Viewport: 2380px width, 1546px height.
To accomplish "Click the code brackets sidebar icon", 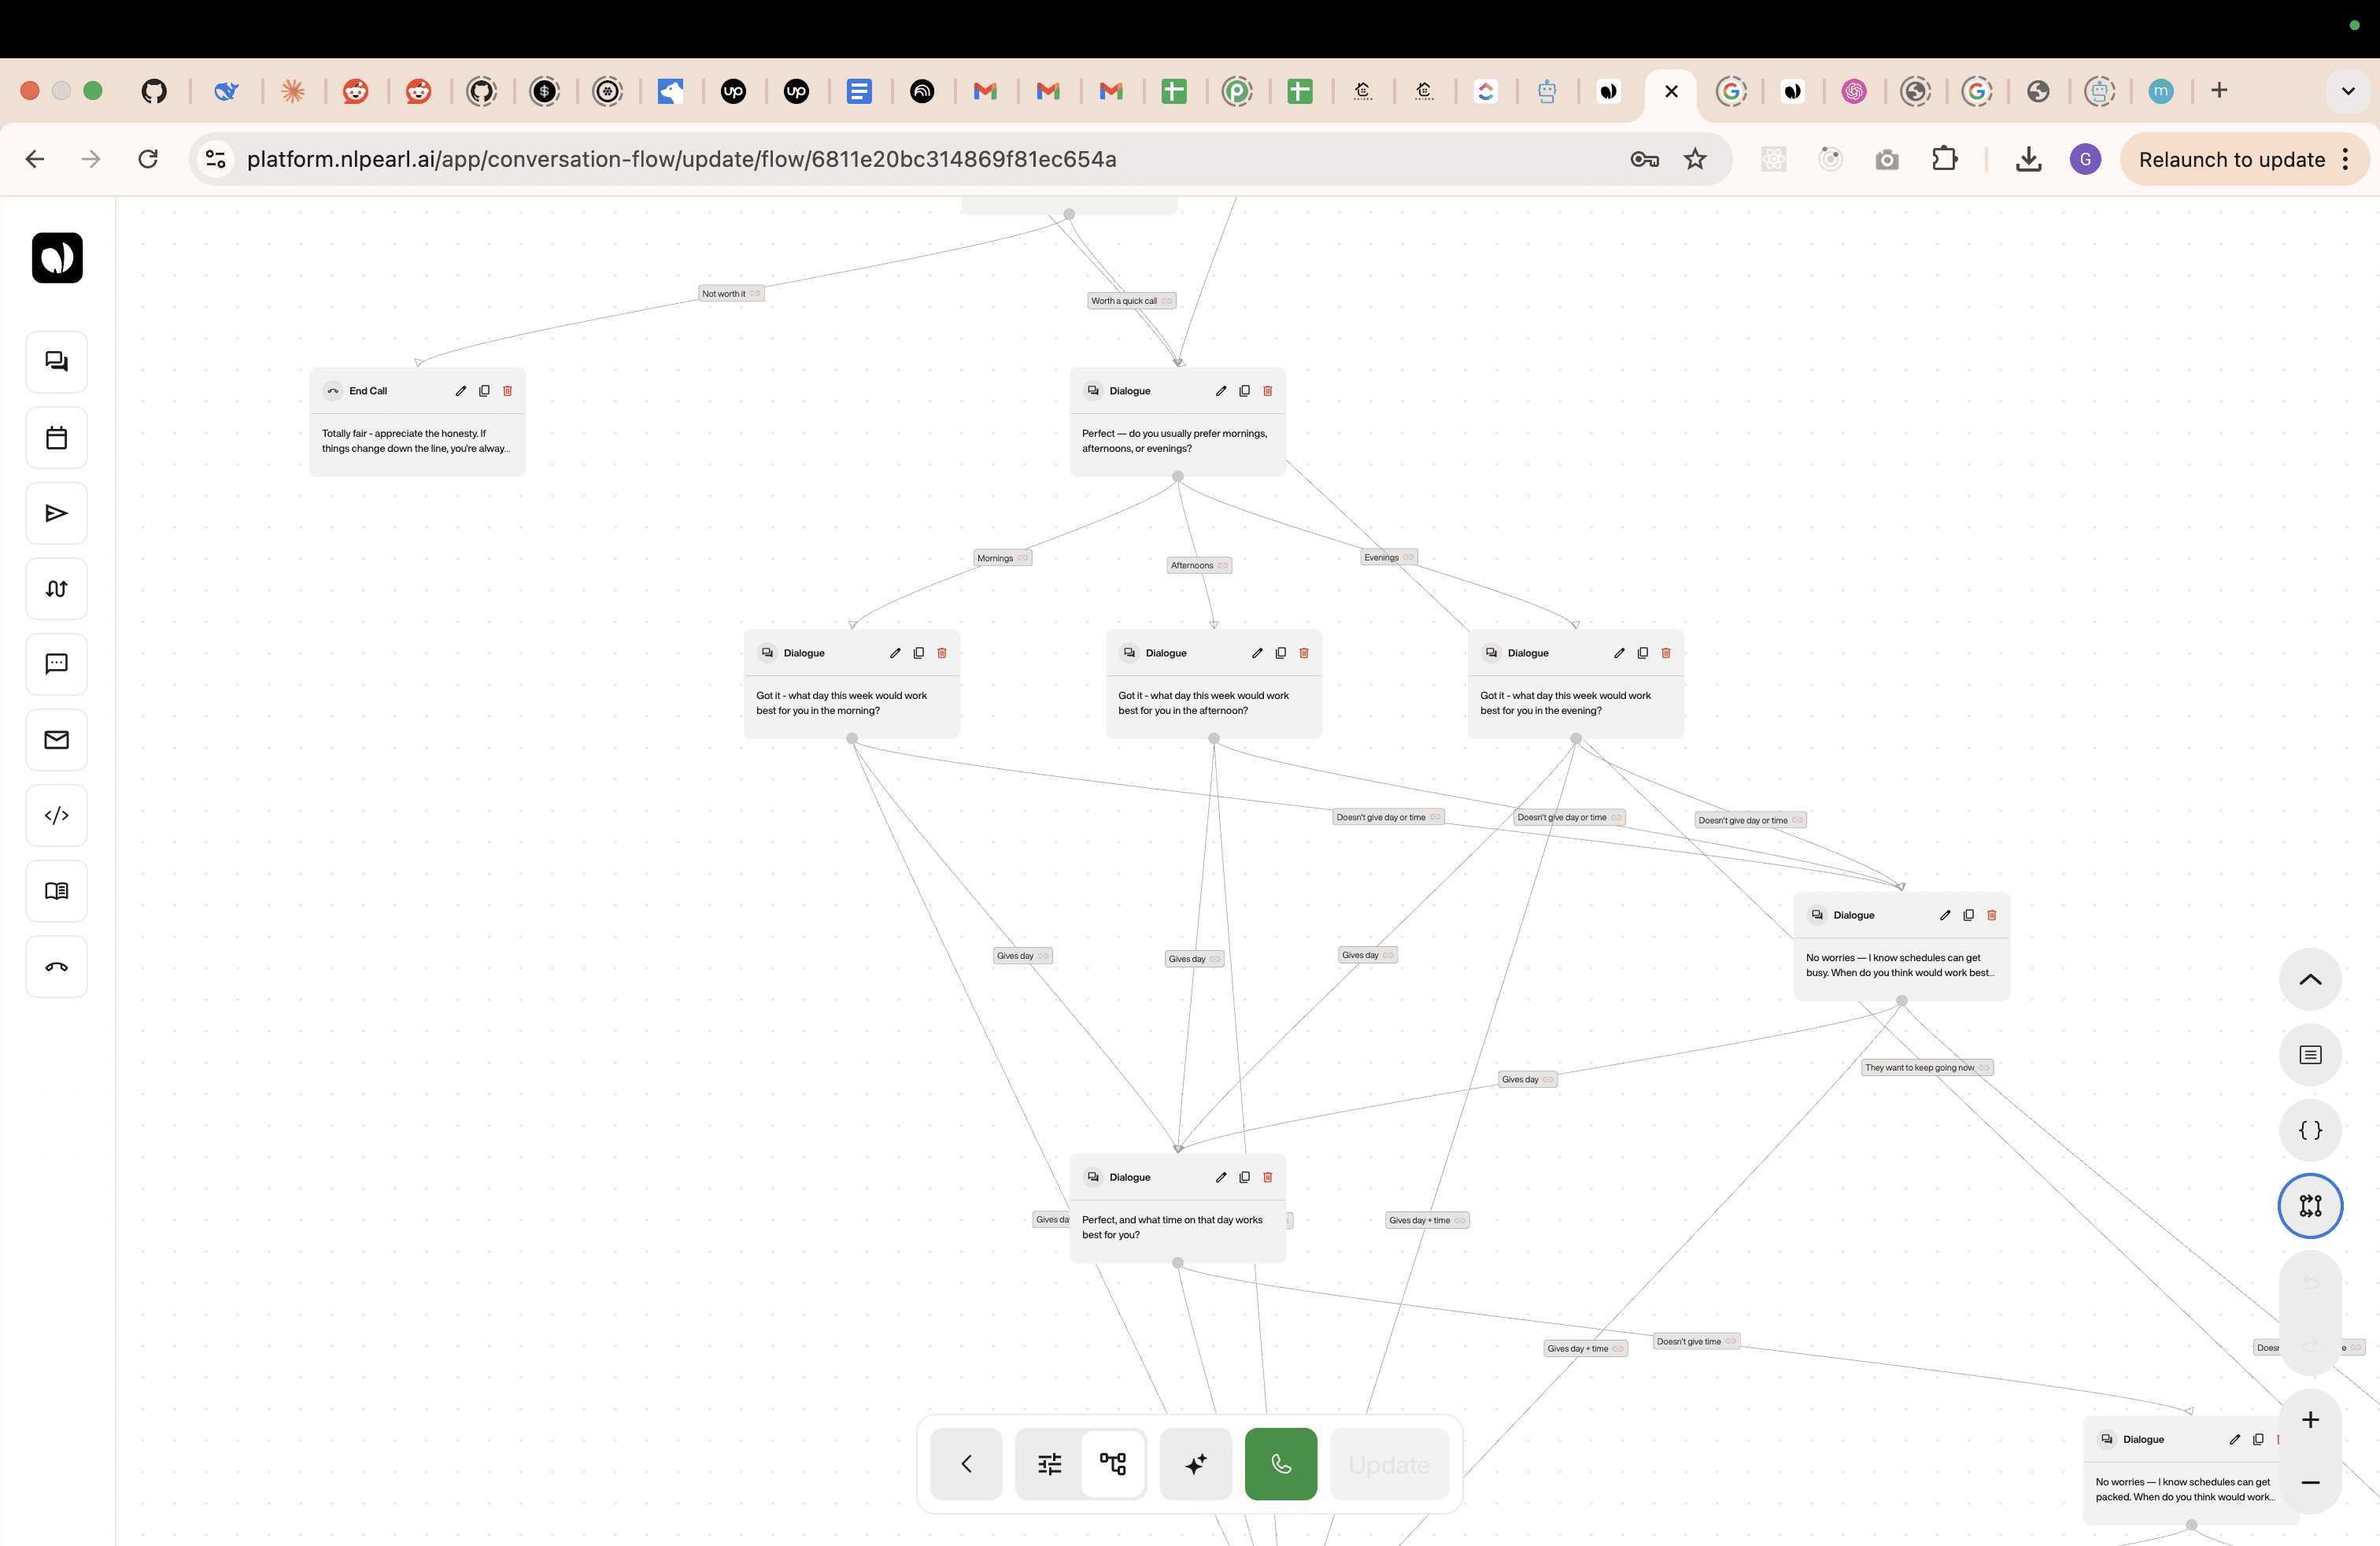I will click(x=56, y=815).
